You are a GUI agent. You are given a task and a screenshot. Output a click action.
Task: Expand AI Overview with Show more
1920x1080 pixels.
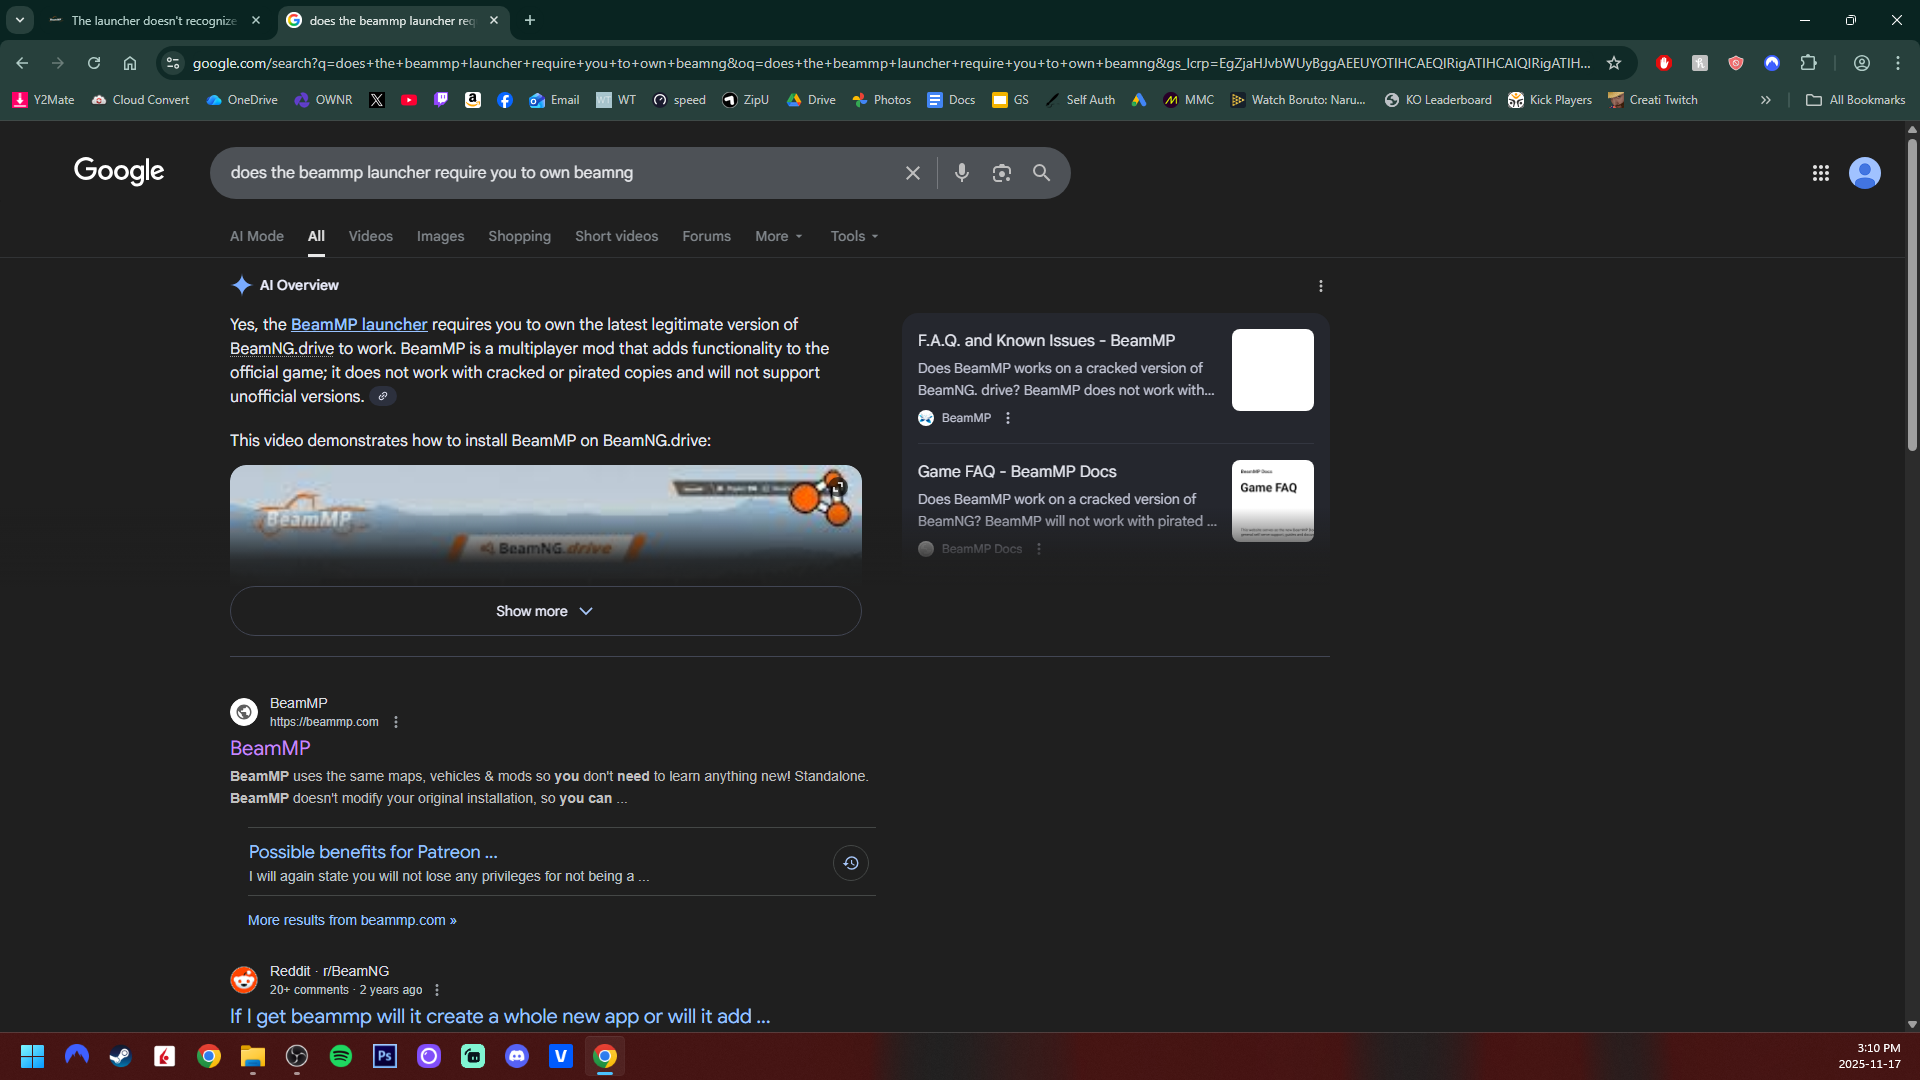coord(545,611)
